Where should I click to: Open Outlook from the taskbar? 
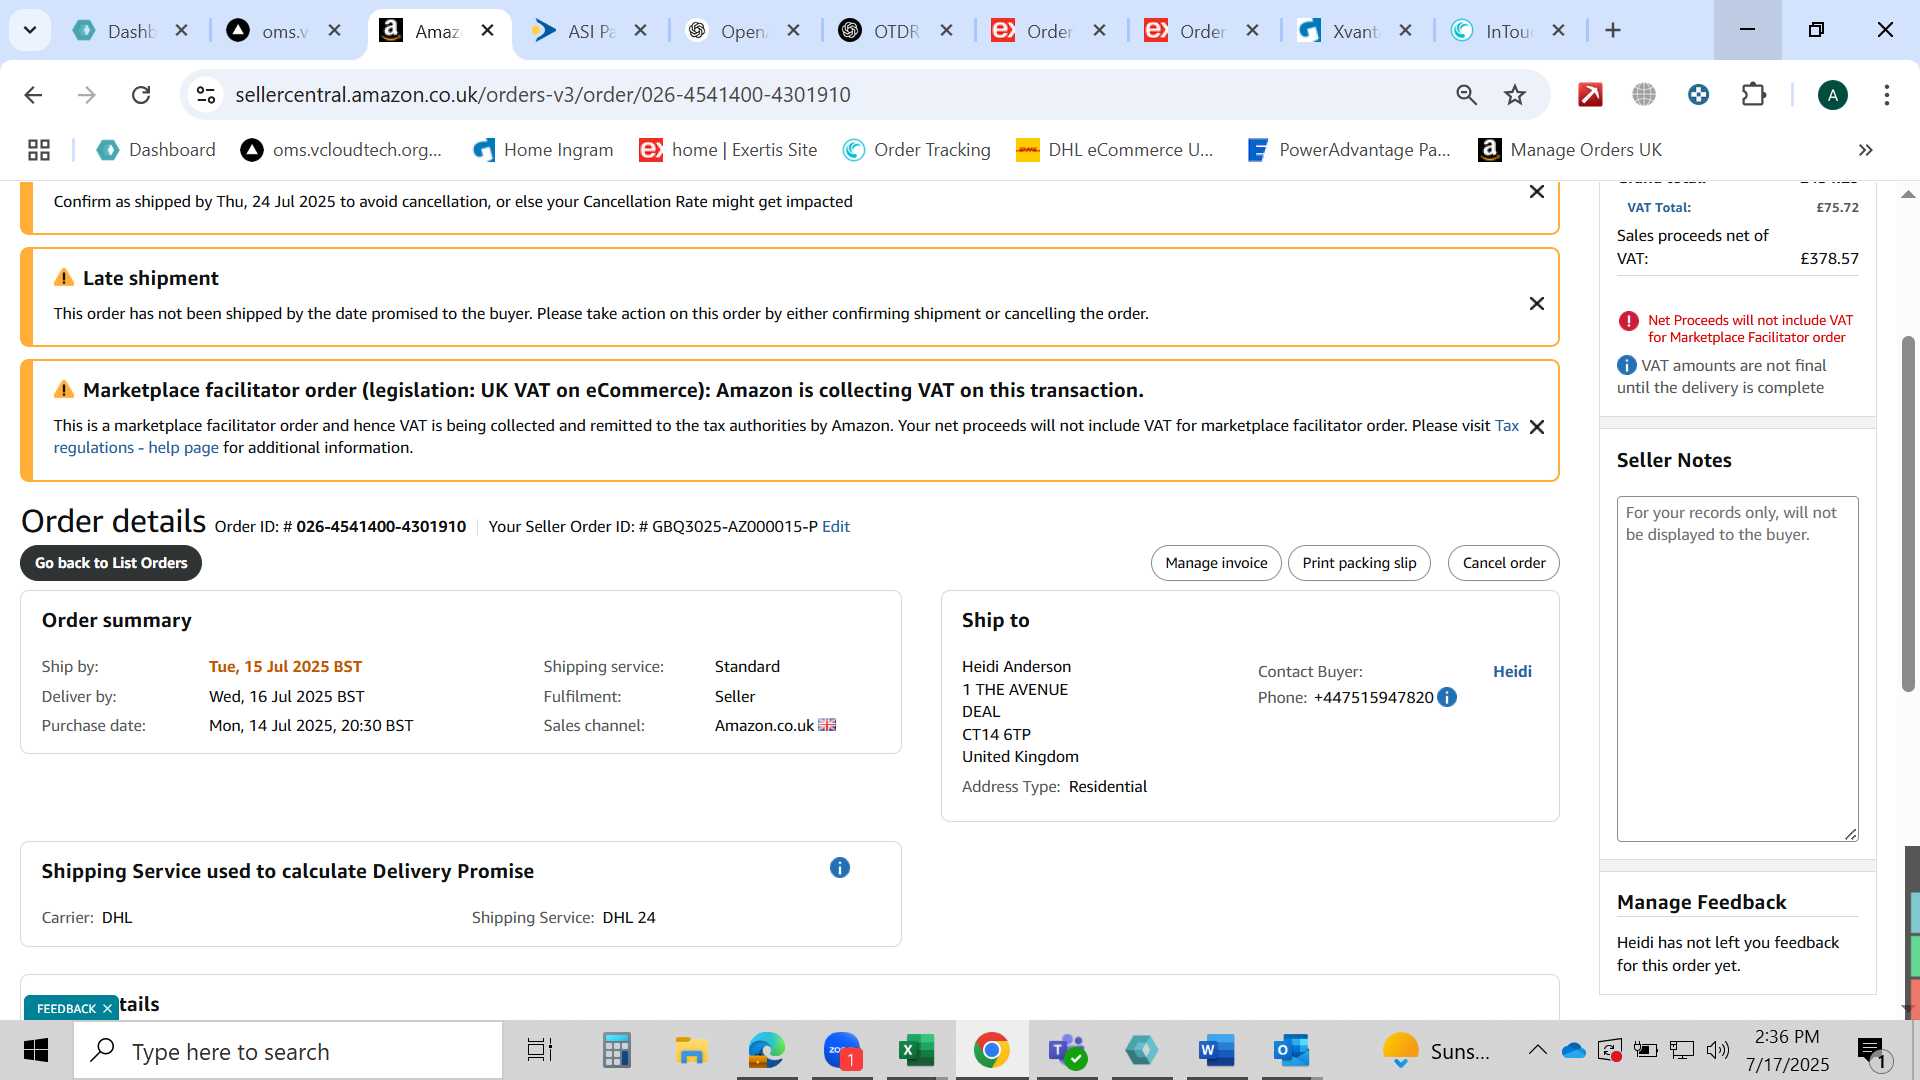pyautogui.click(x=1292, y=1051)
